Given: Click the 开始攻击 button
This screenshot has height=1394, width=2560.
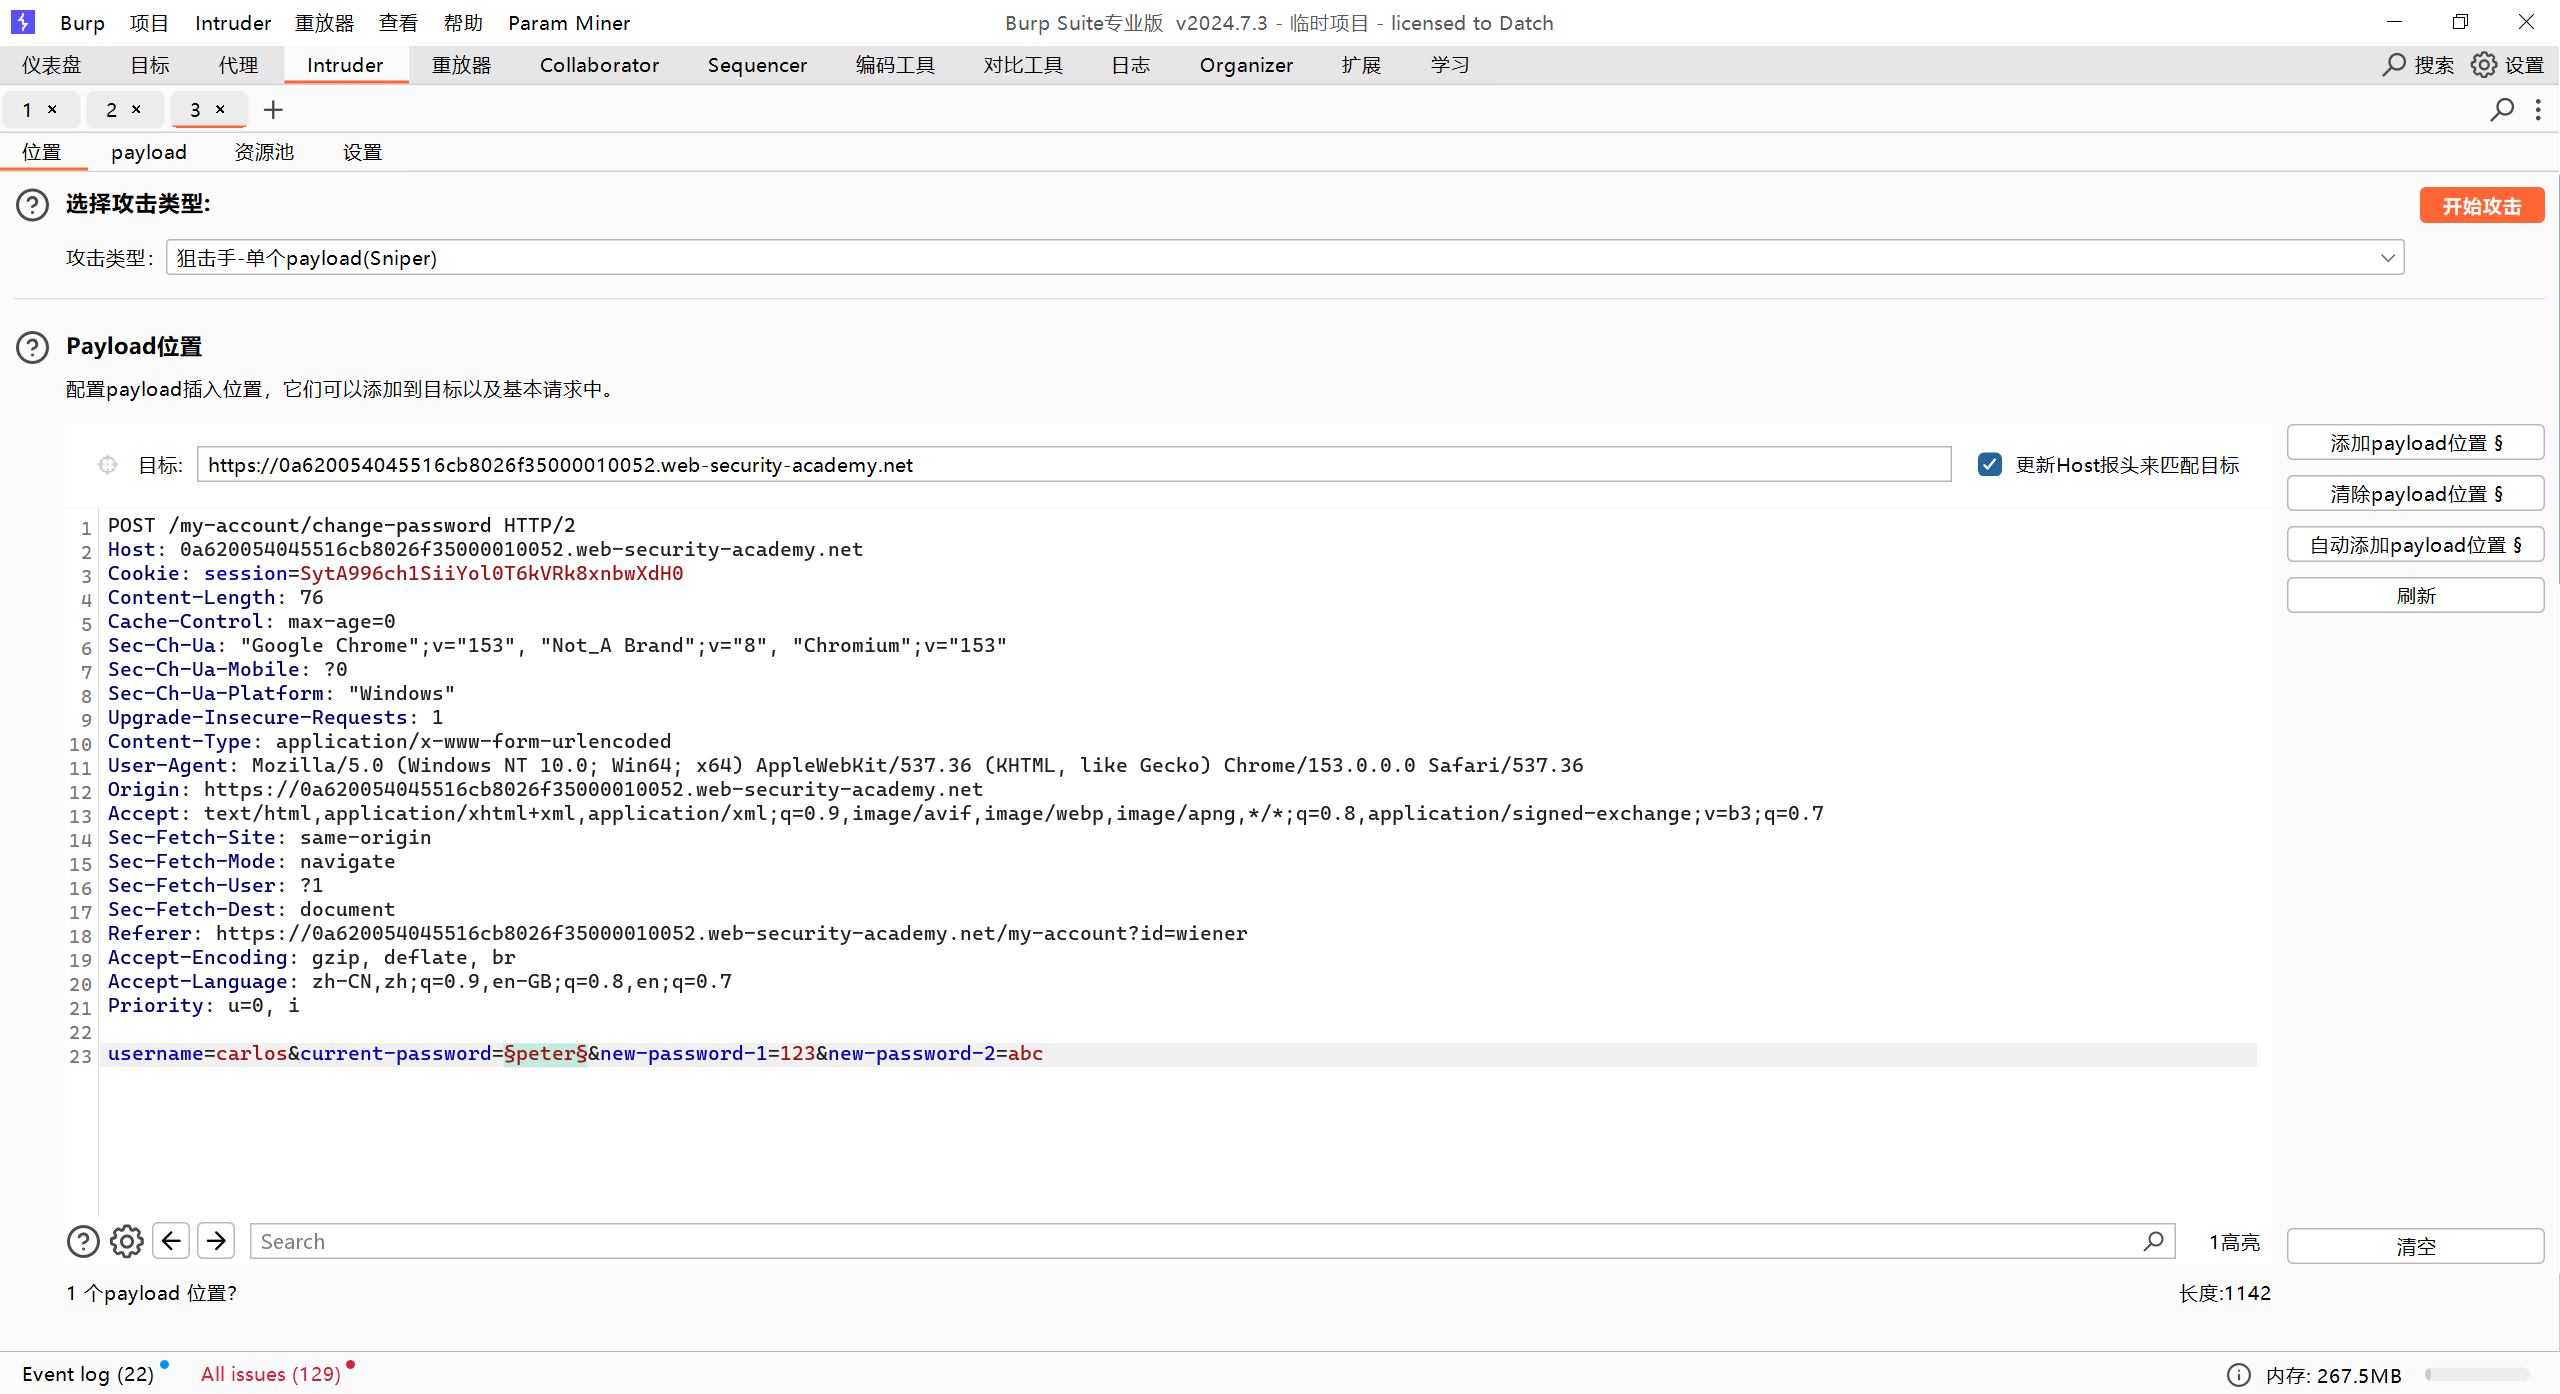Looking at the screenshot, I should click(2481, 206).
